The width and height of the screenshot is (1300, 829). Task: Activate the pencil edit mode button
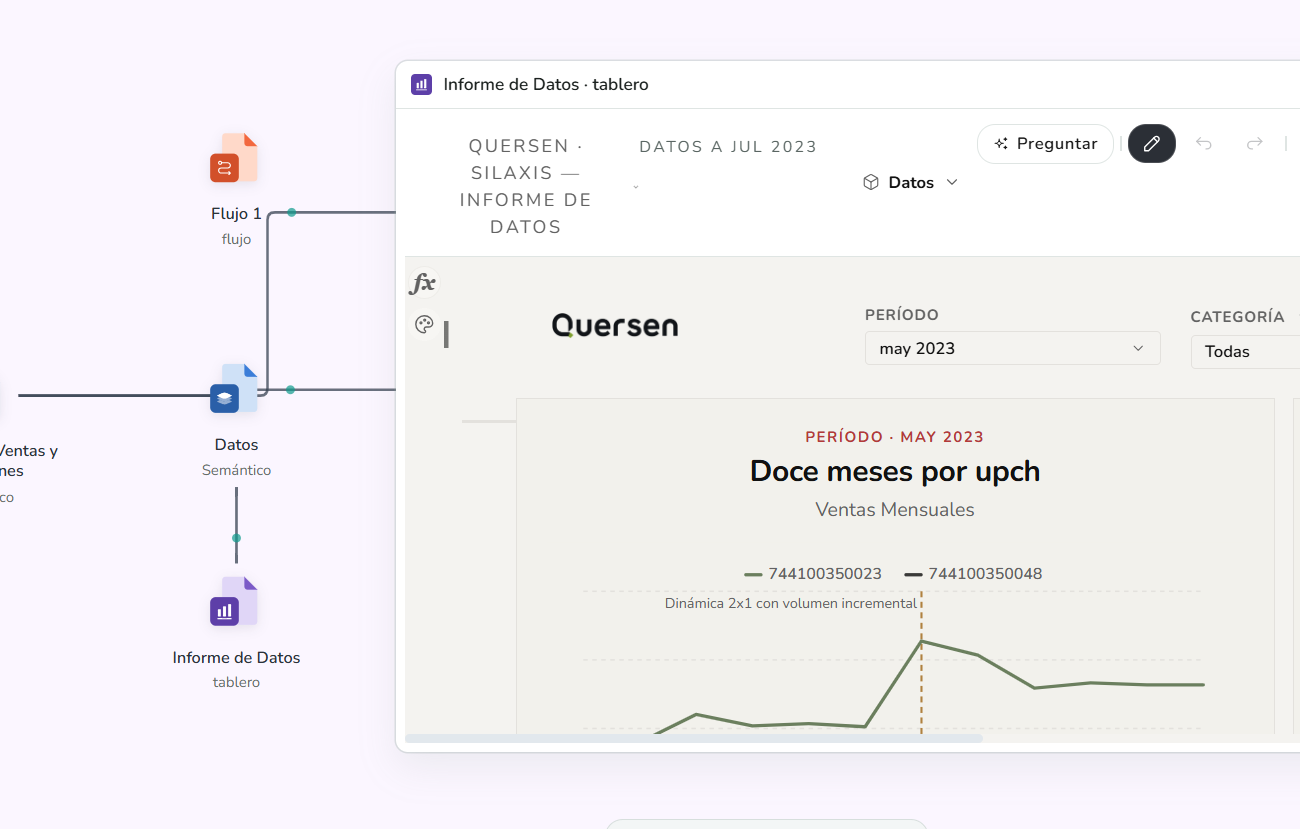(x=1152, y=144)
